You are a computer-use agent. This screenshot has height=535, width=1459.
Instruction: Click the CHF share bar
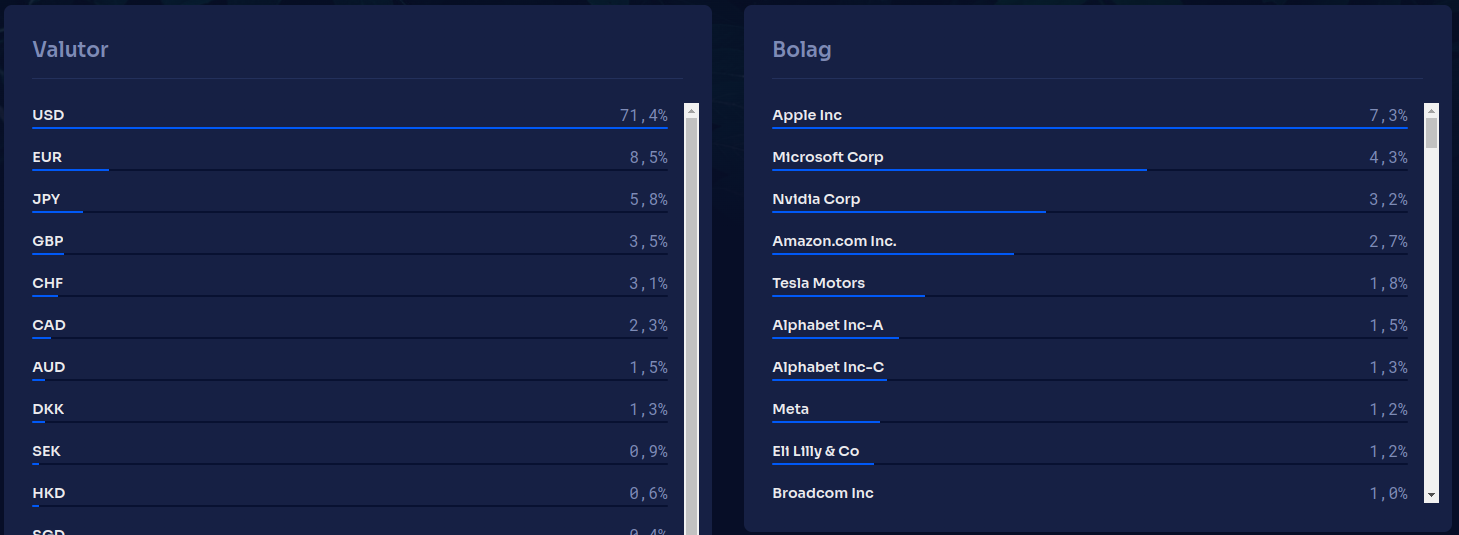point(45,296)
